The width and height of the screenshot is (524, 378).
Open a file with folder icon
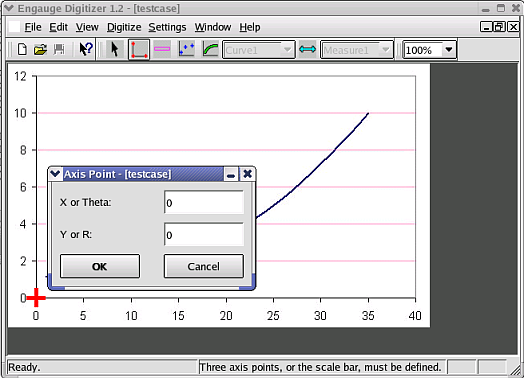[x=40, y=50]
